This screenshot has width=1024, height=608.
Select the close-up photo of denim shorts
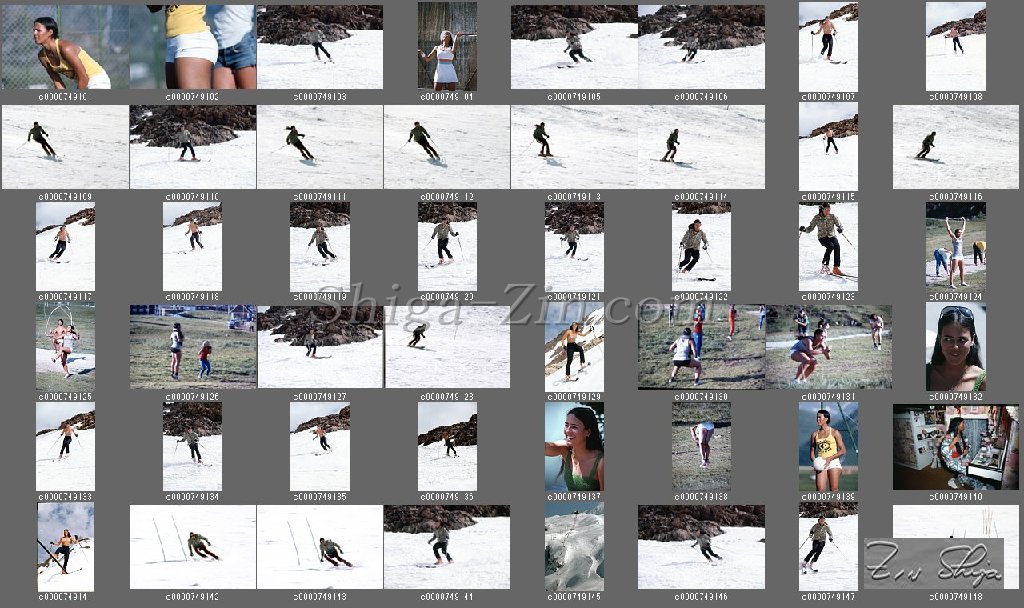[x=192, y=46]
